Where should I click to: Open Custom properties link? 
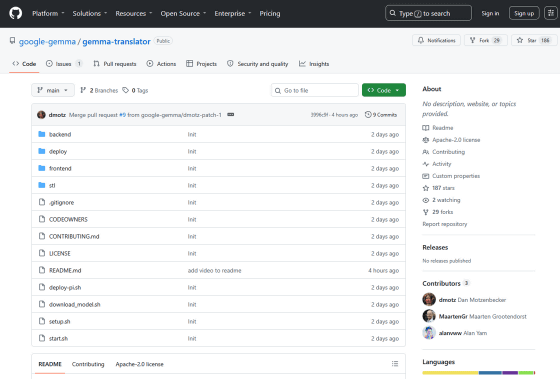(x=451, y=176)
